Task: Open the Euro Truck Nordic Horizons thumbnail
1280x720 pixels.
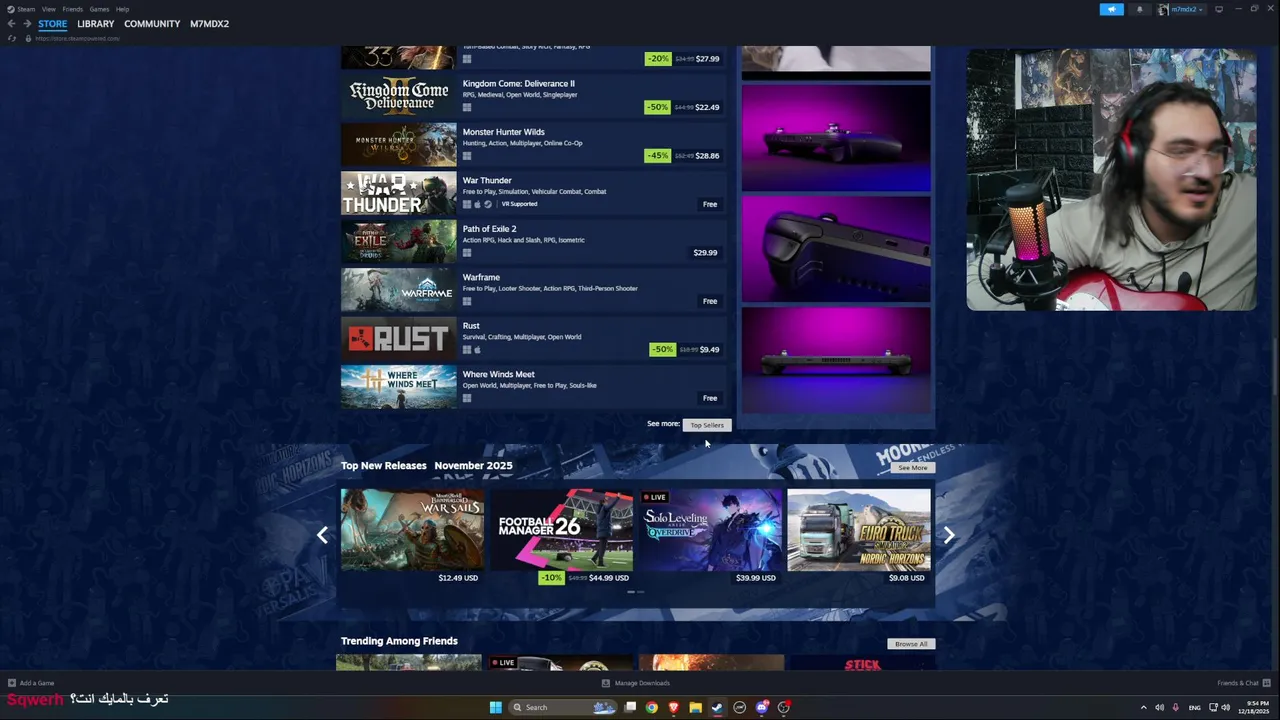Action: 859,530
